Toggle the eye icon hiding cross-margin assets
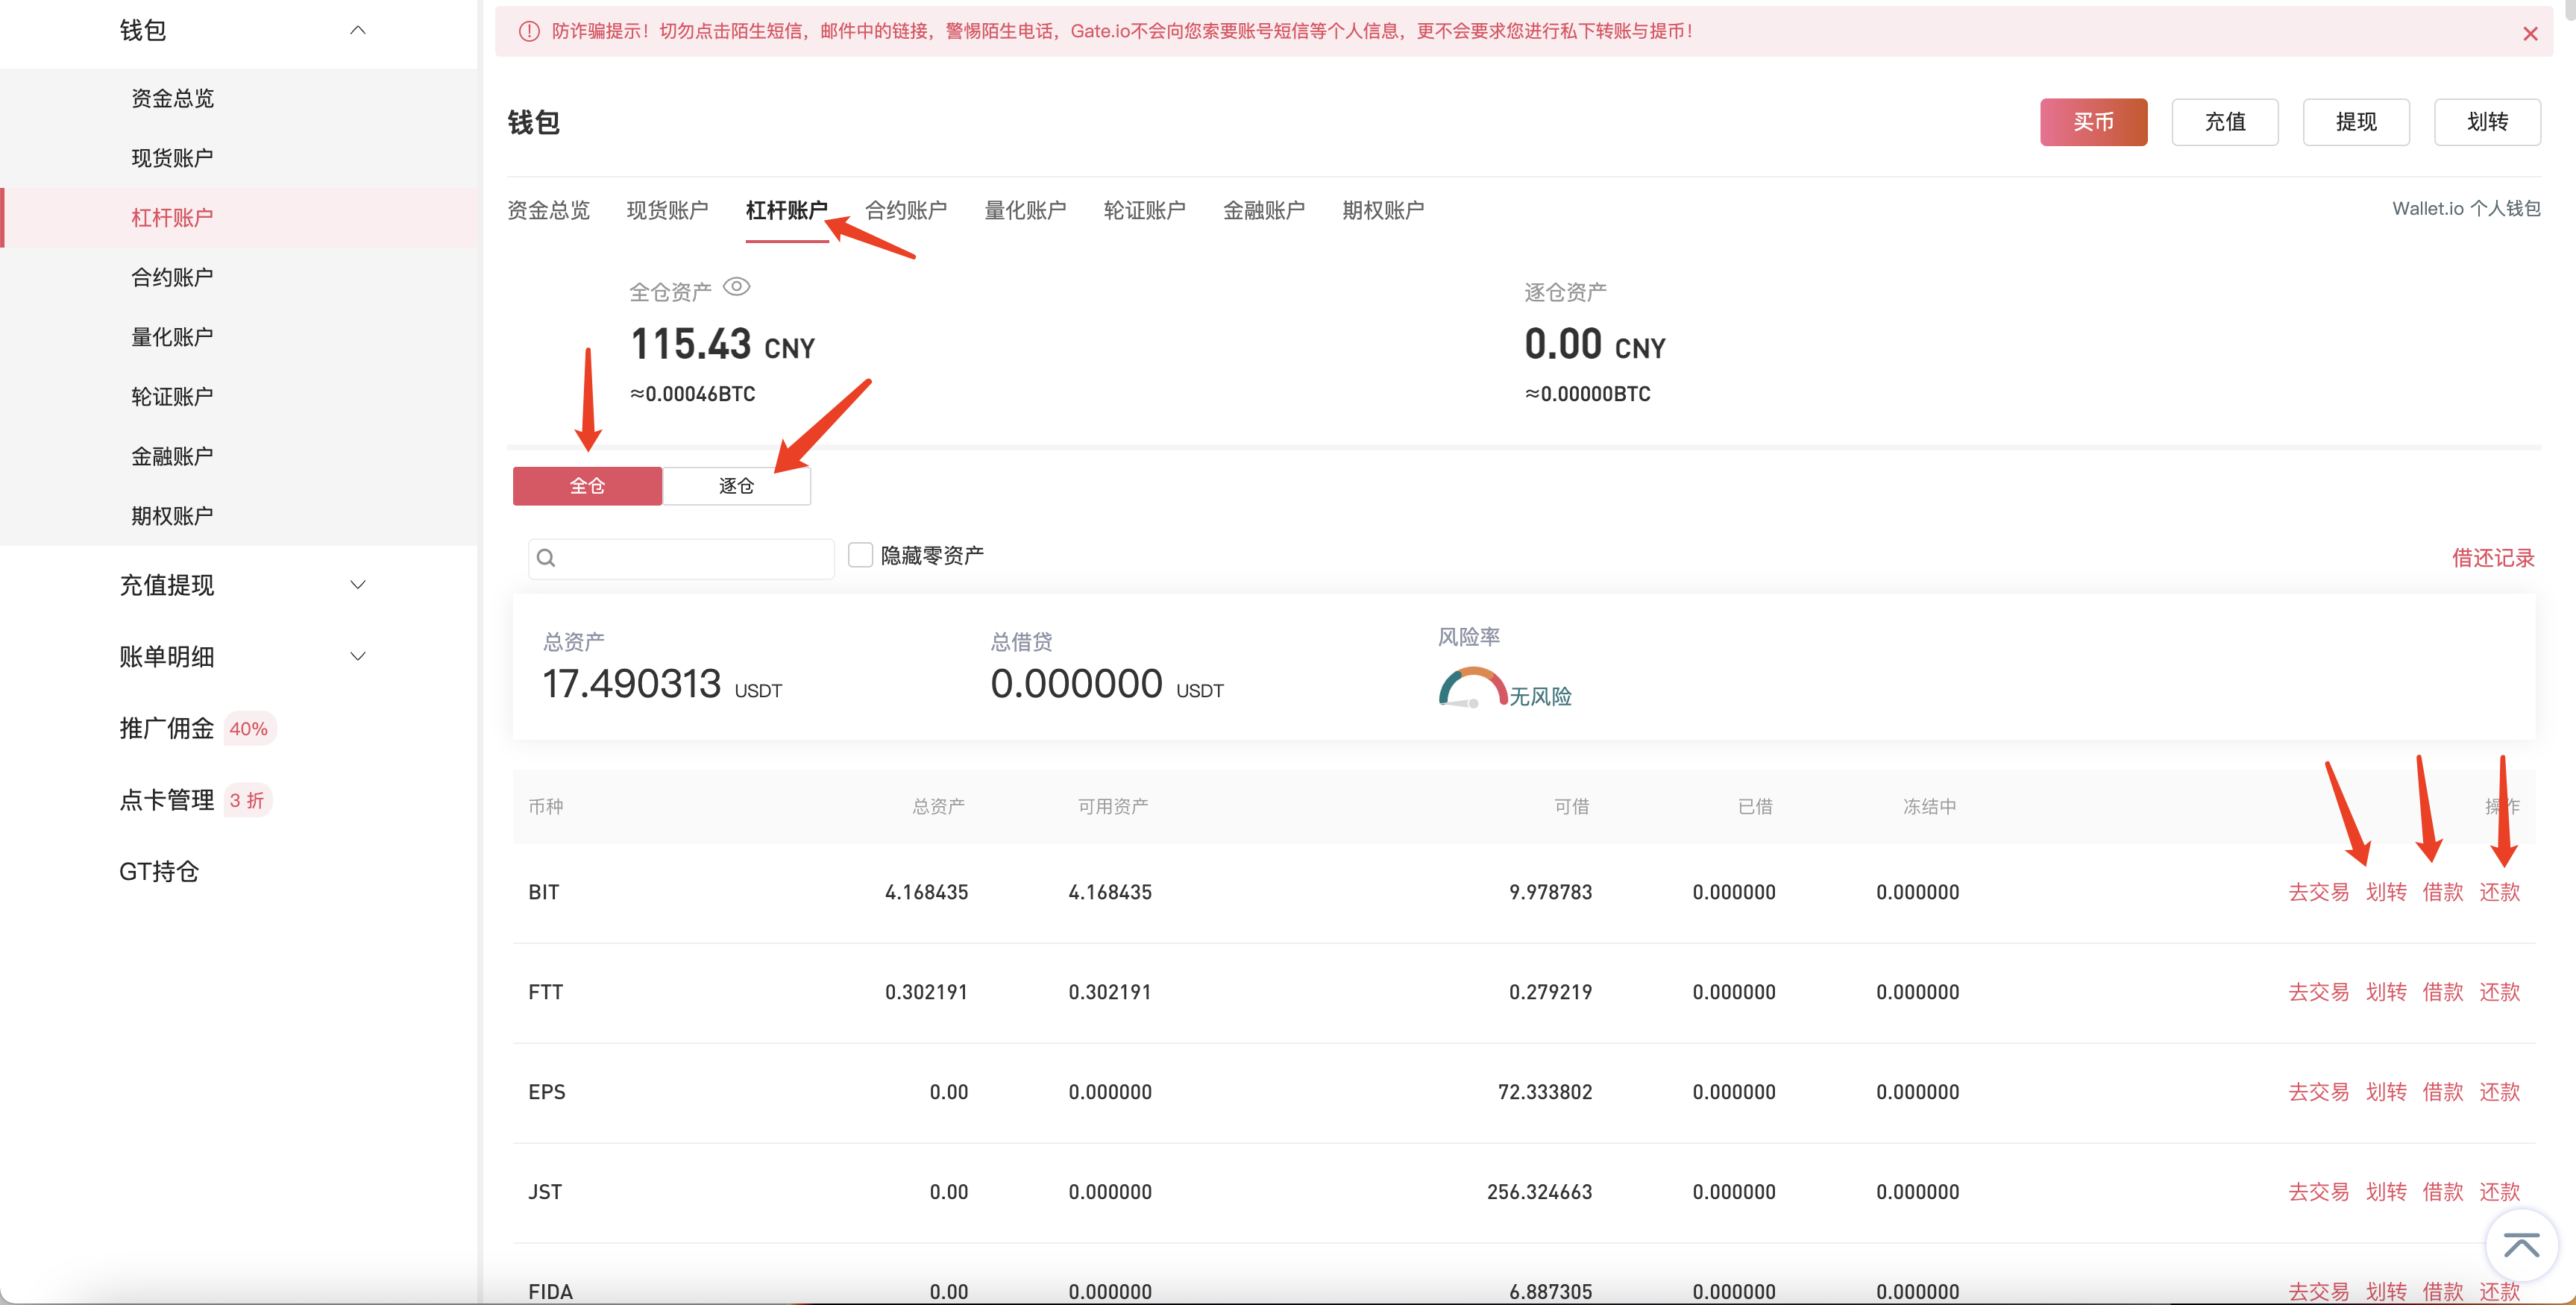Viewport: 2576px width, 1305px height. click(x=736, y=287)
